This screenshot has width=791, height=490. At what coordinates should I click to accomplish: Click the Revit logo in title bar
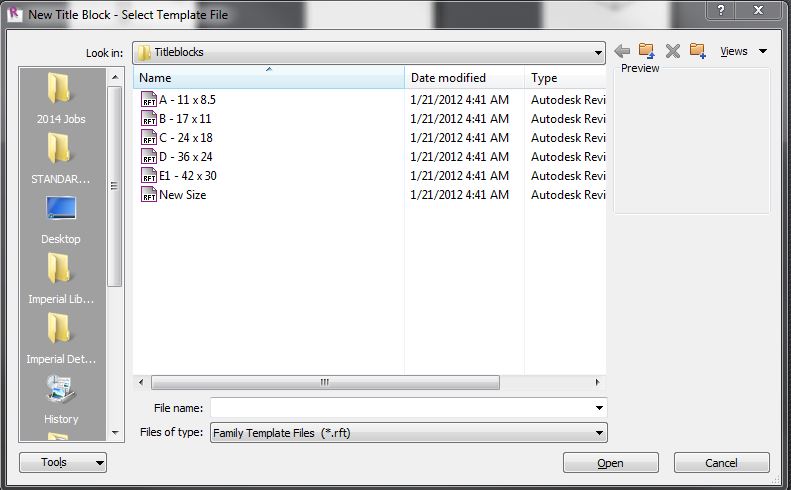pos(15,14)
